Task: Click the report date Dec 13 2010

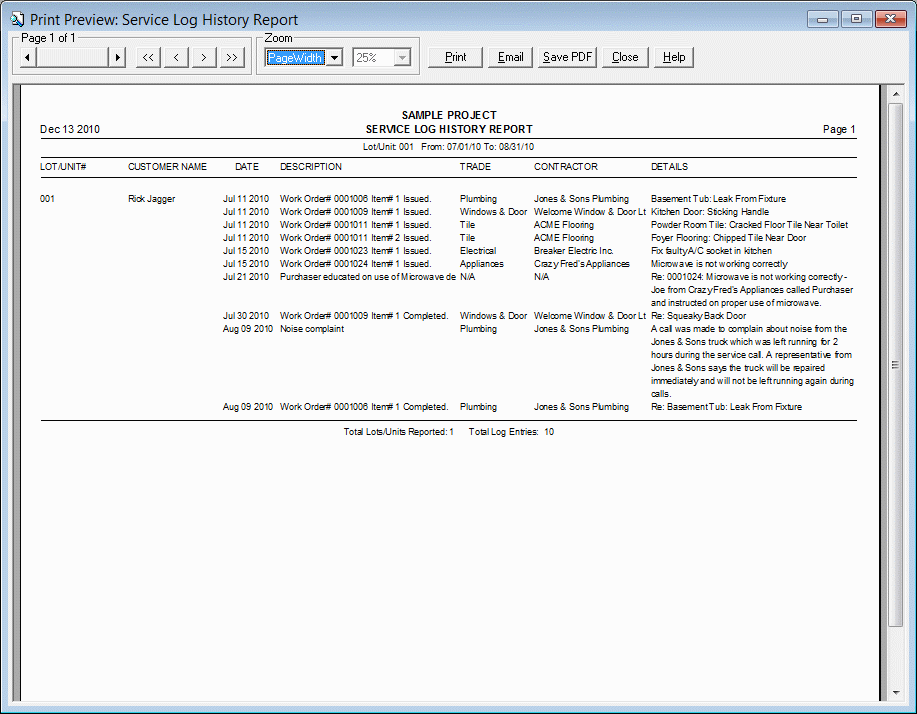Action: (x=70, y=129)
